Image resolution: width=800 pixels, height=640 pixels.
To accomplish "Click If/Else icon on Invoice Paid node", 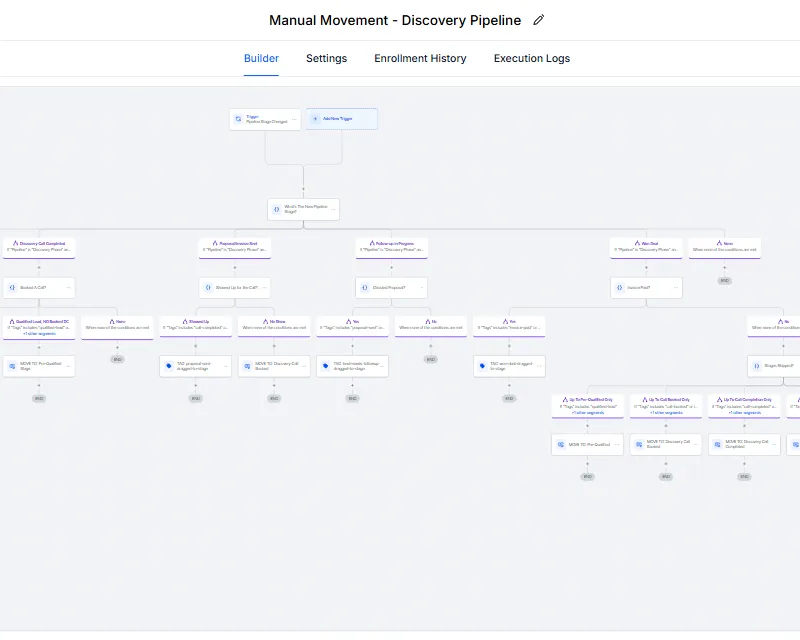I will click(x=619, y=288).
